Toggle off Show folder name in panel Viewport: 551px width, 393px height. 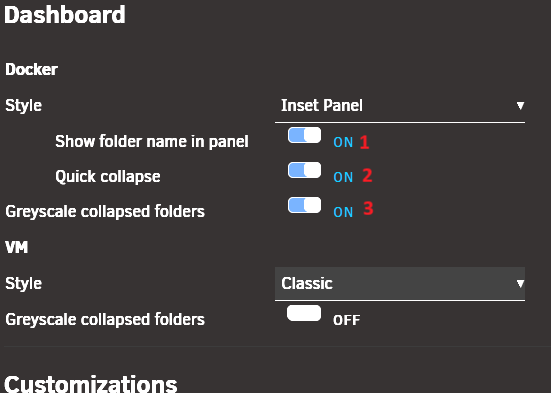304,135
